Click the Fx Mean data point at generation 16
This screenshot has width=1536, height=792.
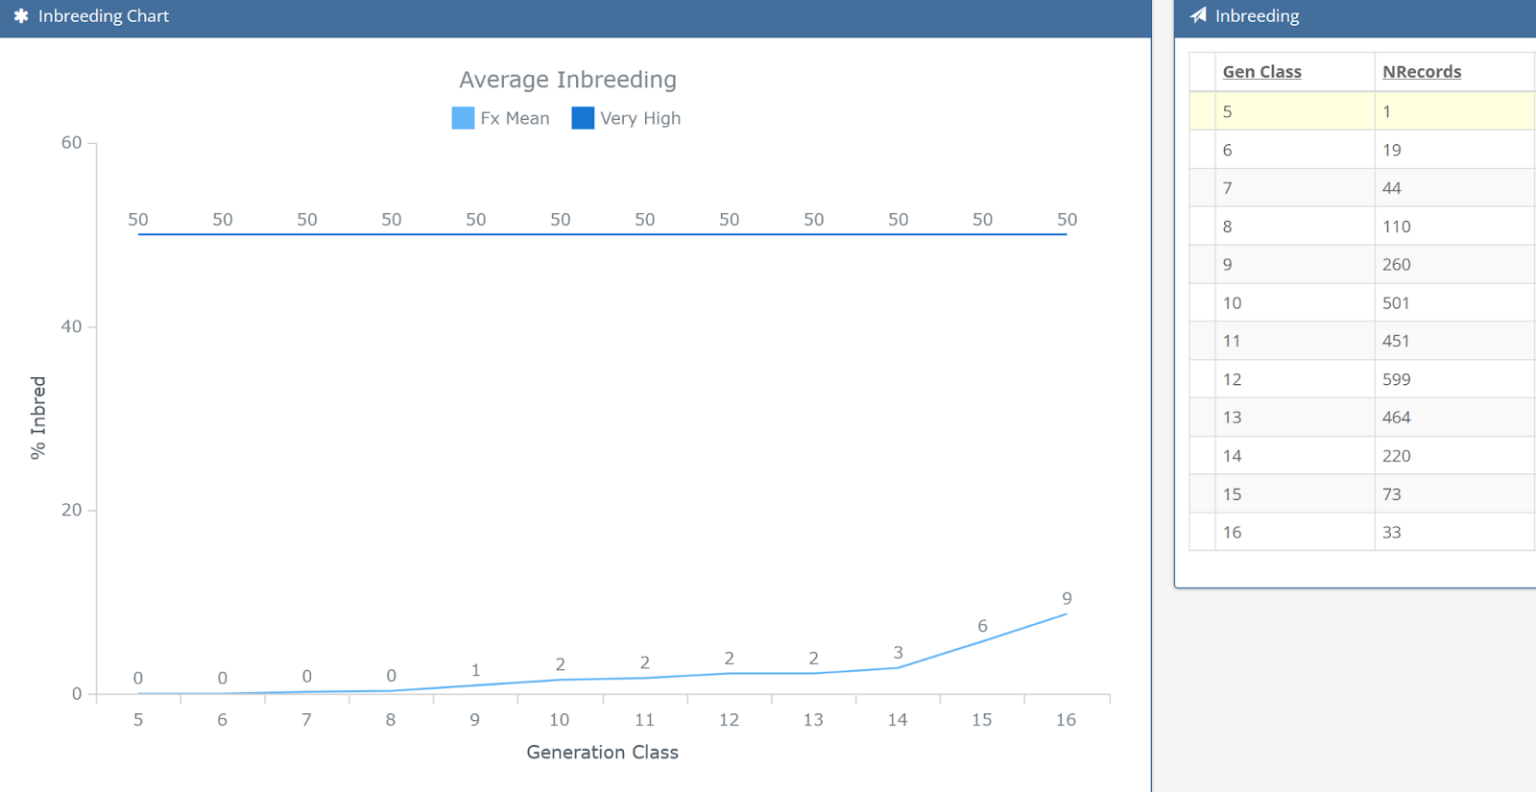click(x=1067, y=614)
